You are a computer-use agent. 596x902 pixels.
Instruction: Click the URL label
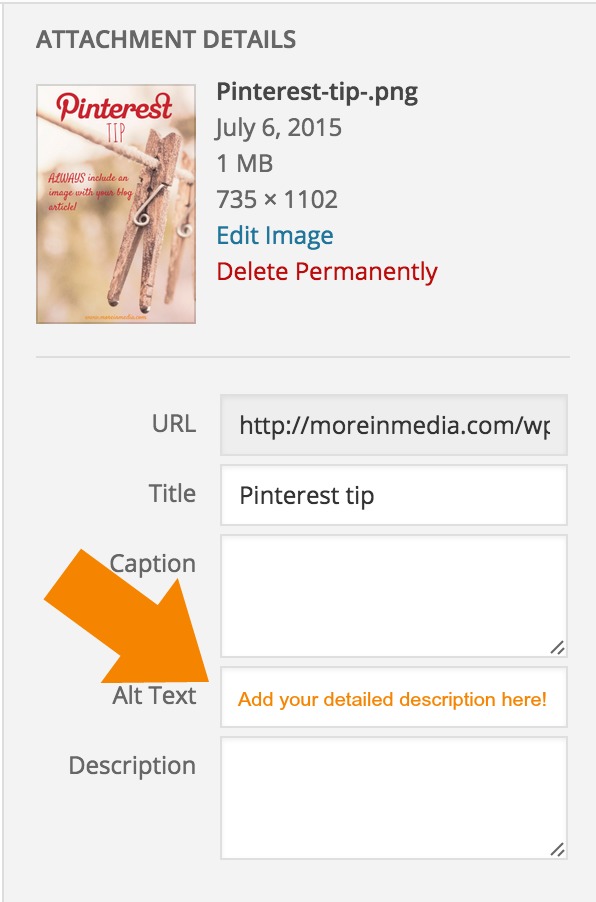pos(174,423)
